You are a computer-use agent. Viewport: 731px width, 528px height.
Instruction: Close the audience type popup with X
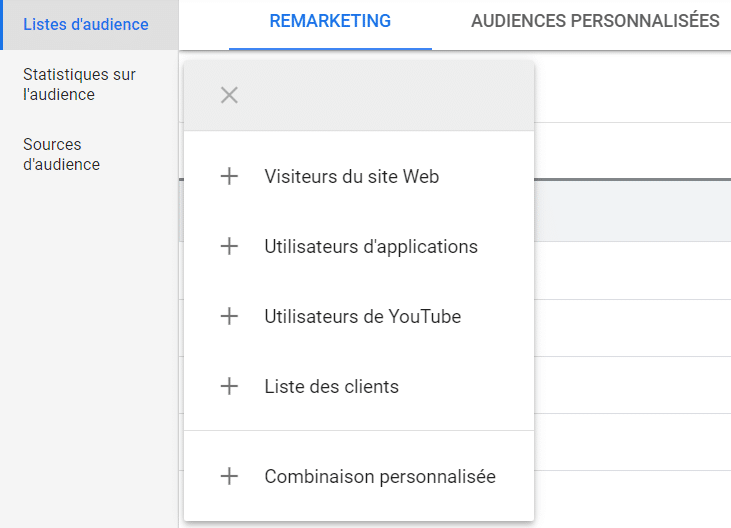click(x=229, y=96)
